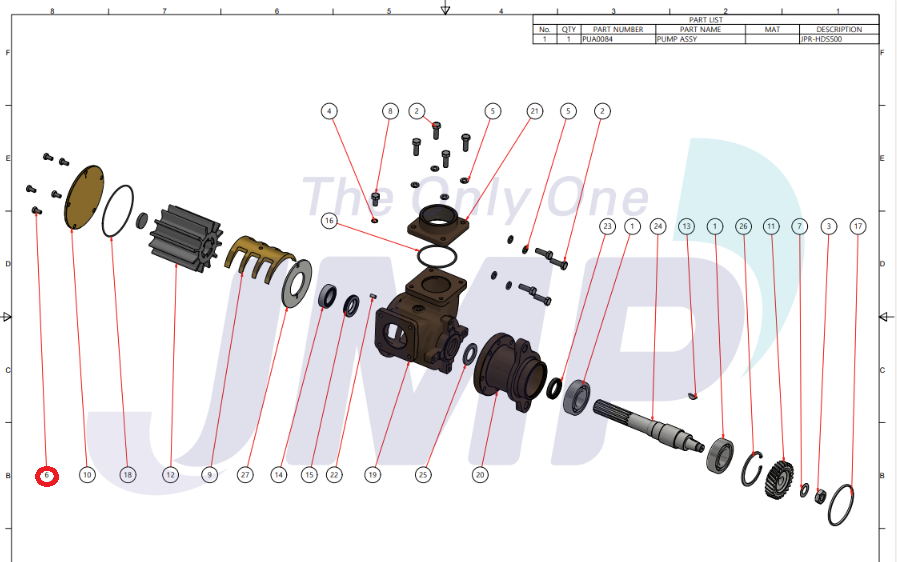Click balloon callout number 17
Viewport: 897px width, 562px height.
click(857, 227)
